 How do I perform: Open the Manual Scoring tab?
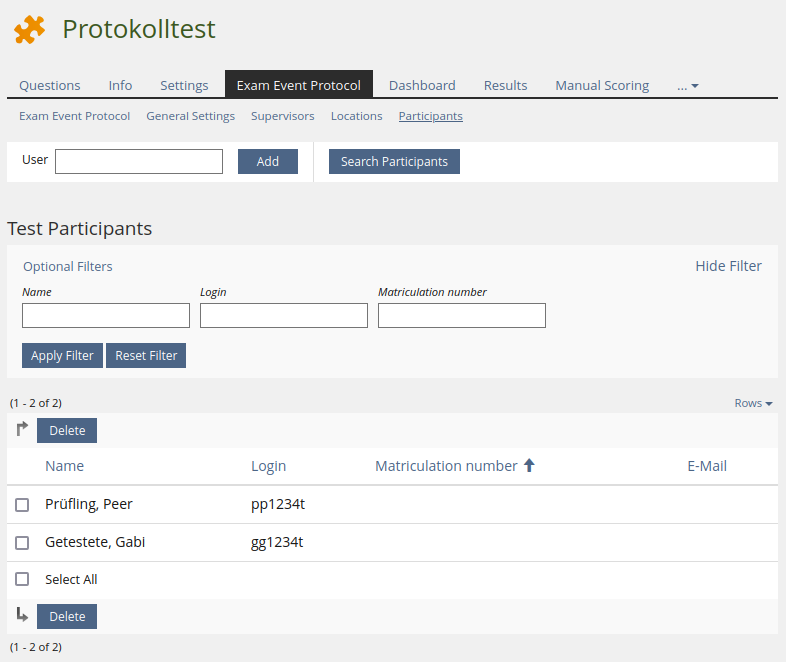602,86
